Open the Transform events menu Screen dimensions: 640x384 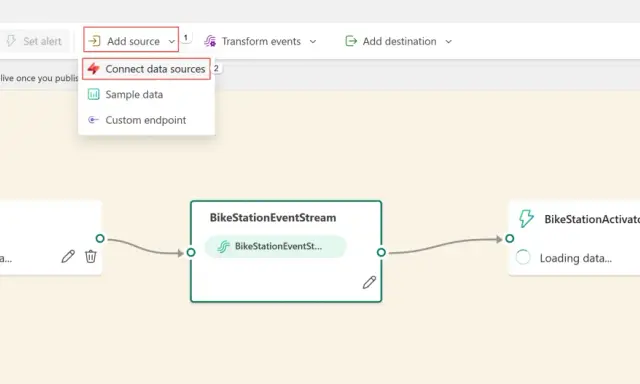(x=260, y=41)
